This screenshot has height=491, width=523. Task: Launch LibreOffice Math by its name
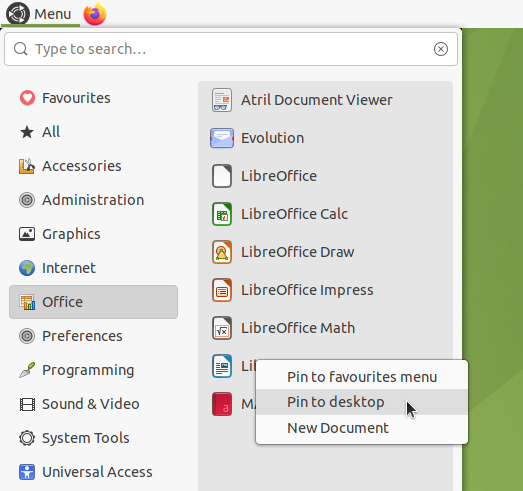(298, 328)
